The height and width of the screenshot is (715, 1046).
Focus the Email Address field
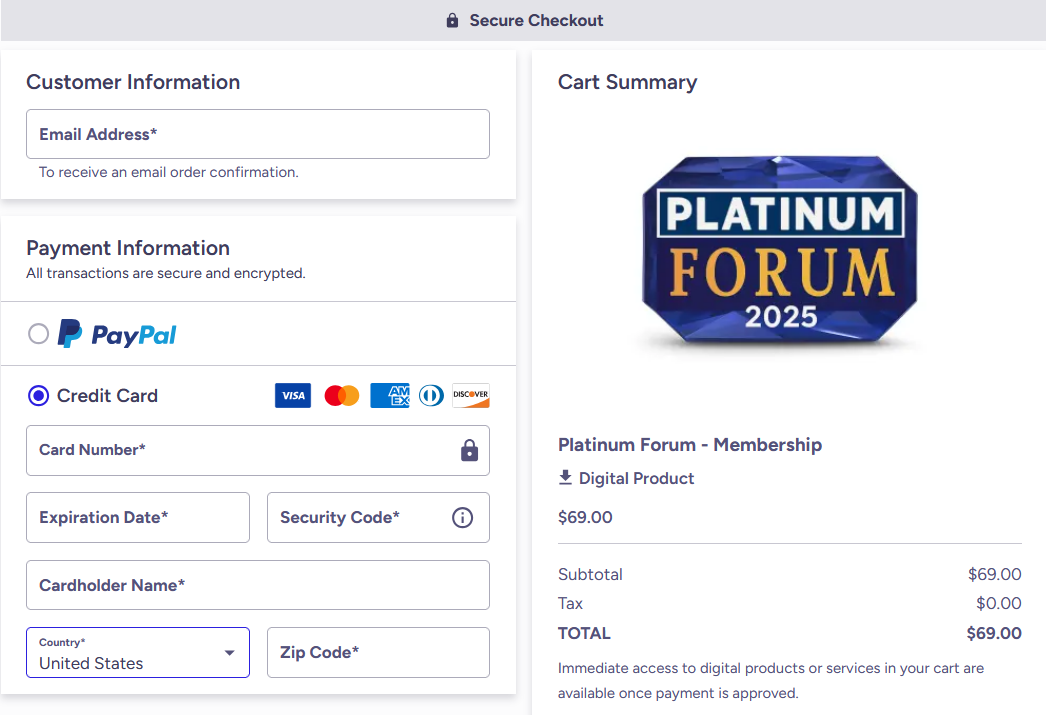click(x=258, y=134)
